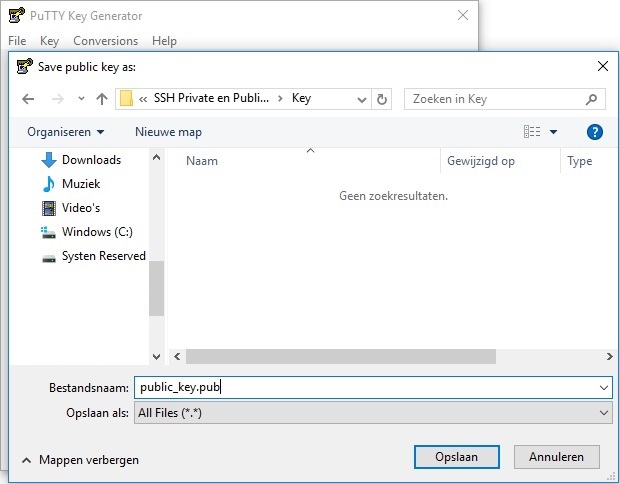The height and width of the screenshot is (484, 620).
Task: Click the folder icon in the address bar
Action: click(127, 98)
